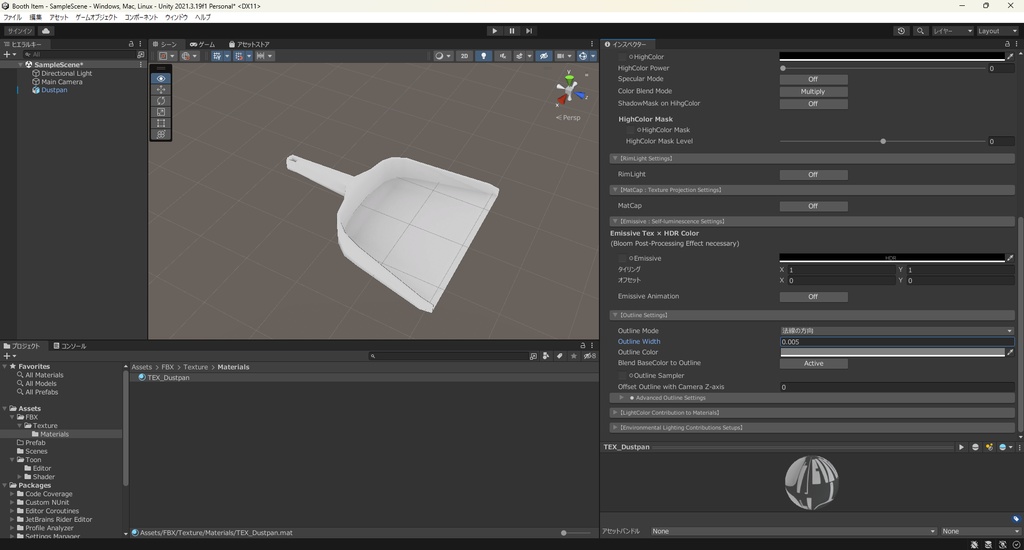Click Blend BaseColor to Outline Active button
The image size is (1024, 550).
click(x=813, y=363)
